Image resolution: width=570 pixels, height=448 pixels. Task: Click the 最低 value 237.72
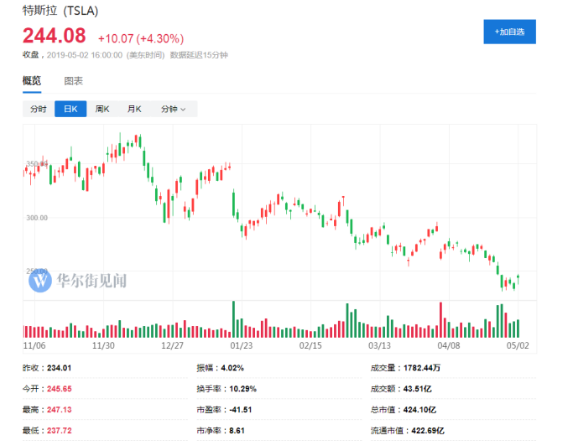[x=59, y=431]
